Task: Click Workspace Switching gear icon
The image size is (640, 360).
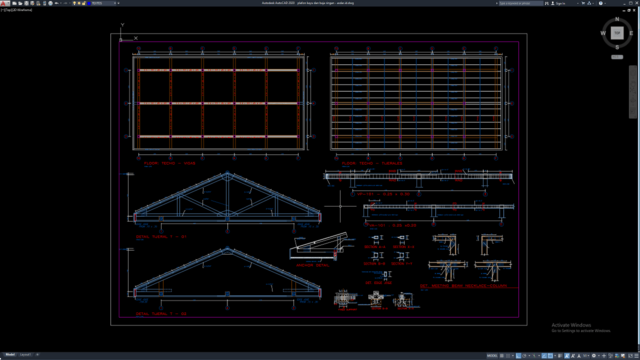Action: (x=594, y=356)
